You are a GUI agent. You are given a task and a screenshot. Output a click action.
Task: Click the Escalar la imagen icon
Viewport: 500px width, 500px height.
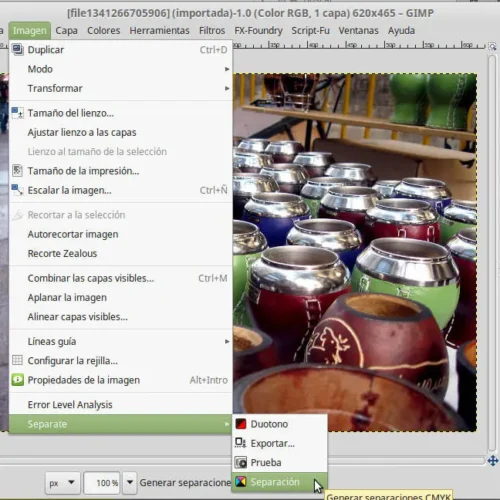pos(17,190)
